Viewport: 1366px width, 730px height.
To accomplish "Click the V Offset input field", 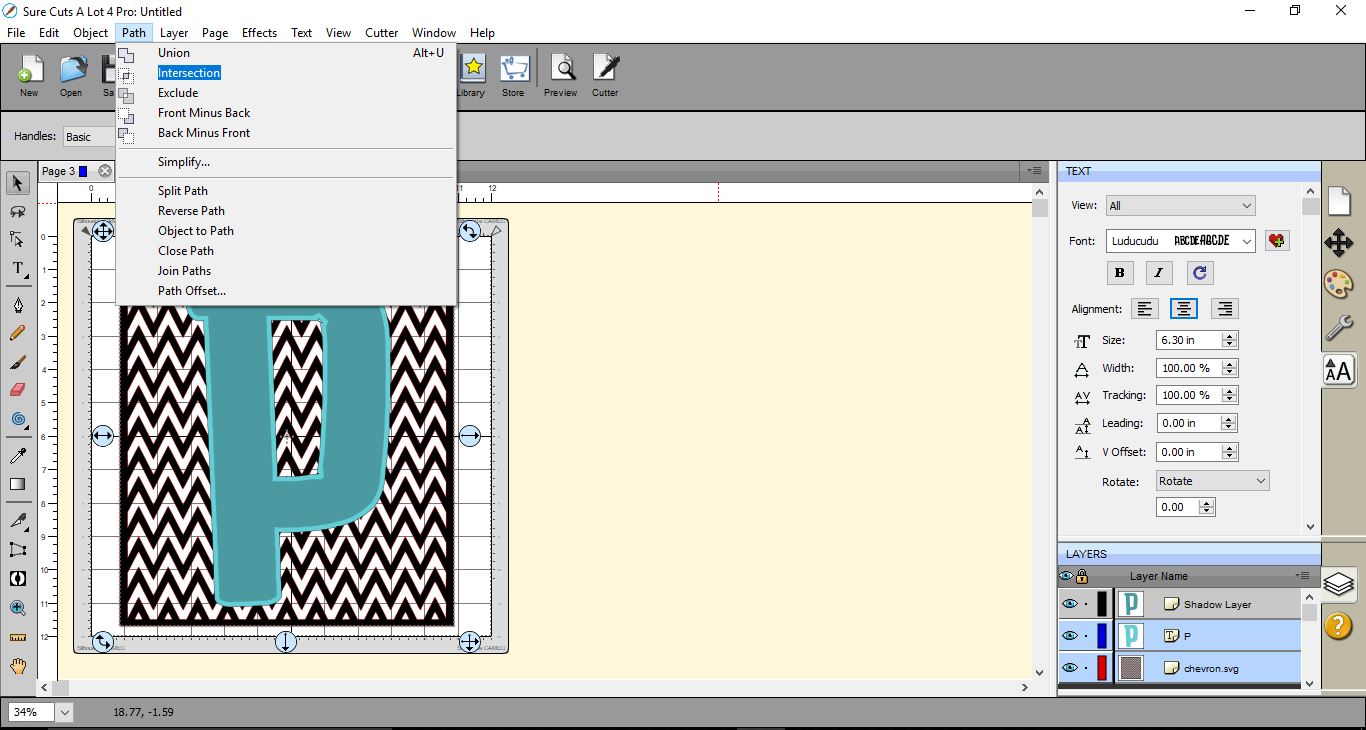I will [x=1189, y=452].
